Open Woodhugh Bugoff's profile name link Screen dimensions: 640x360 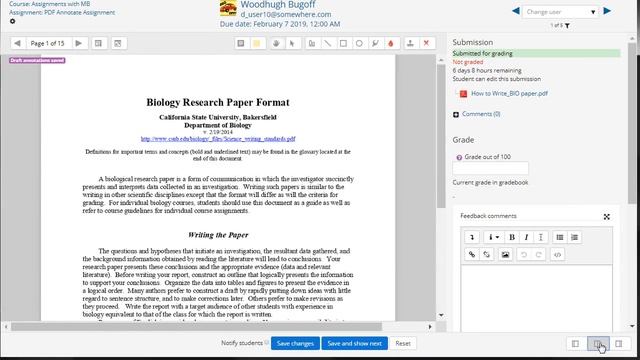278,4
